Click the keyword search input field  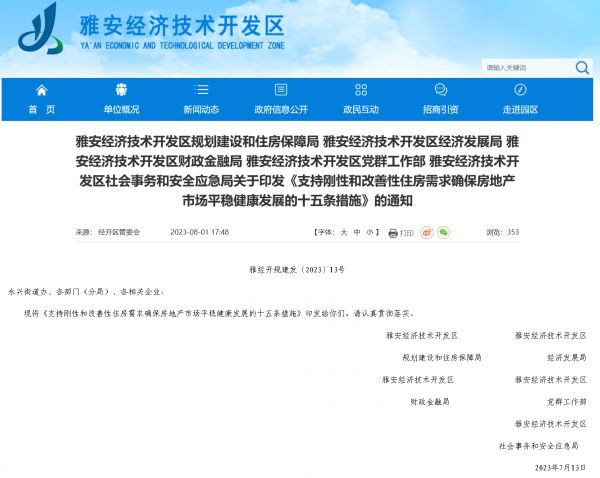pos(528,68)
